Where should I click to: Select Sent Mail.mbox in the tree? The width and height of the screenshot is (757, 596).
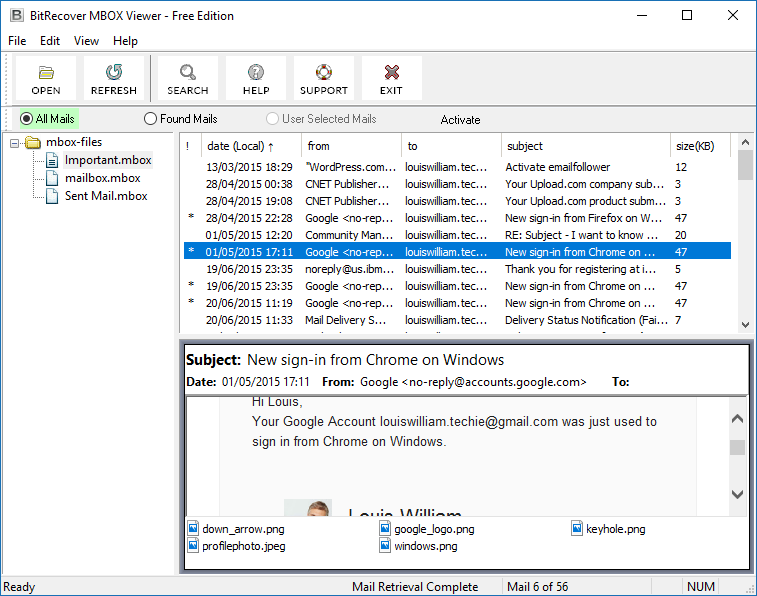coord(105,196)
